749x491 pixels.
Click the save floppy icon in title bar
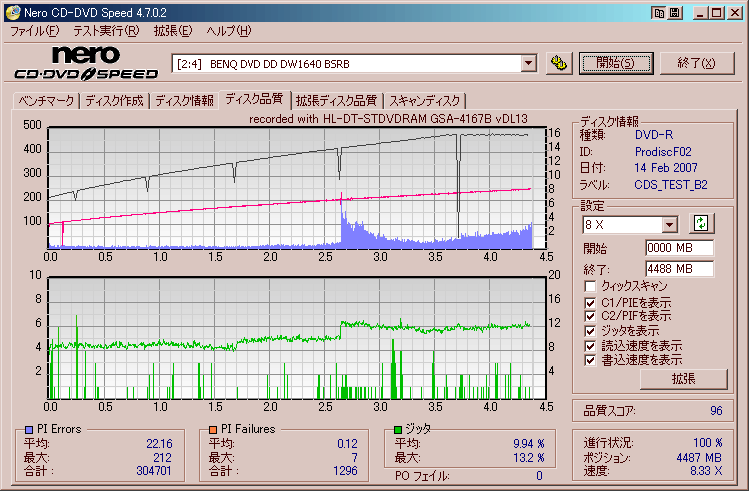tap(674, 13)
